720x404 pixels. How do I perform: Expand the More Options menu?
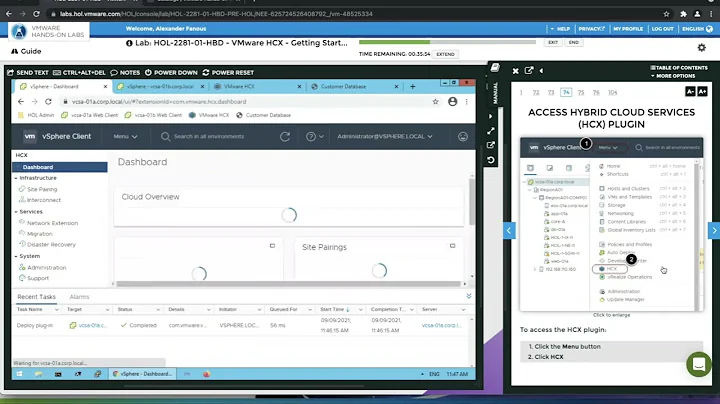click(673, 76)
